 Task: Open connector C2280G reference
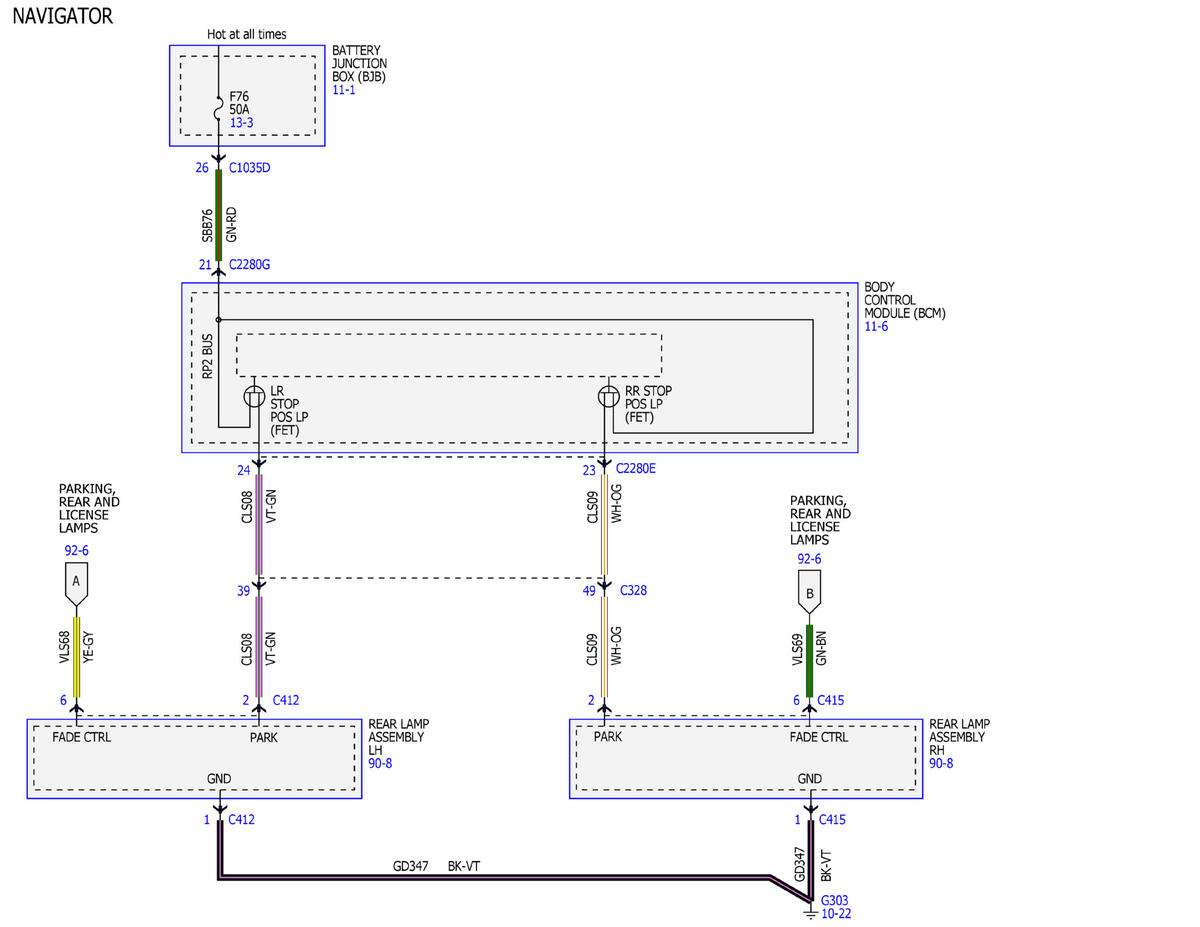(x=249, y=265)
